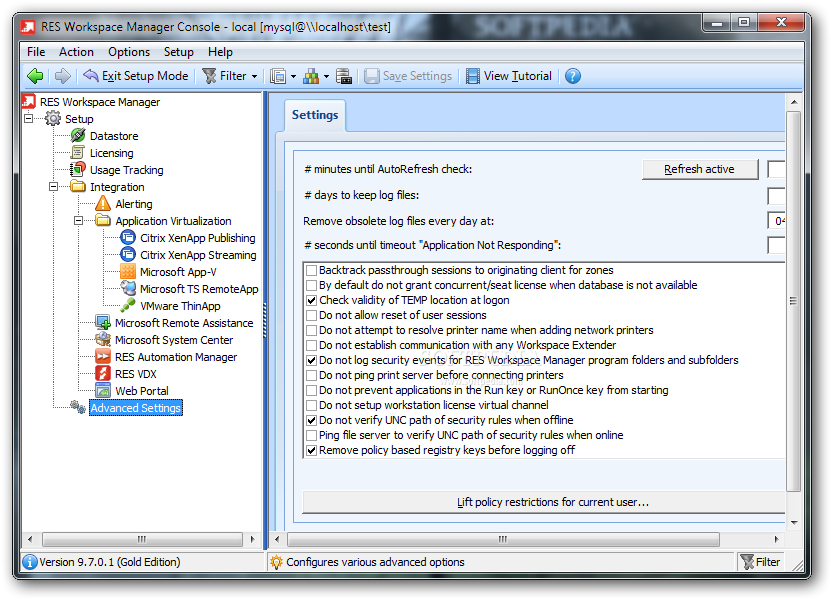This screenshot has height=600, width=832.
Task: Click the Exit Setup Mode button
Action: pyautogui.click(x=136, y=76)
